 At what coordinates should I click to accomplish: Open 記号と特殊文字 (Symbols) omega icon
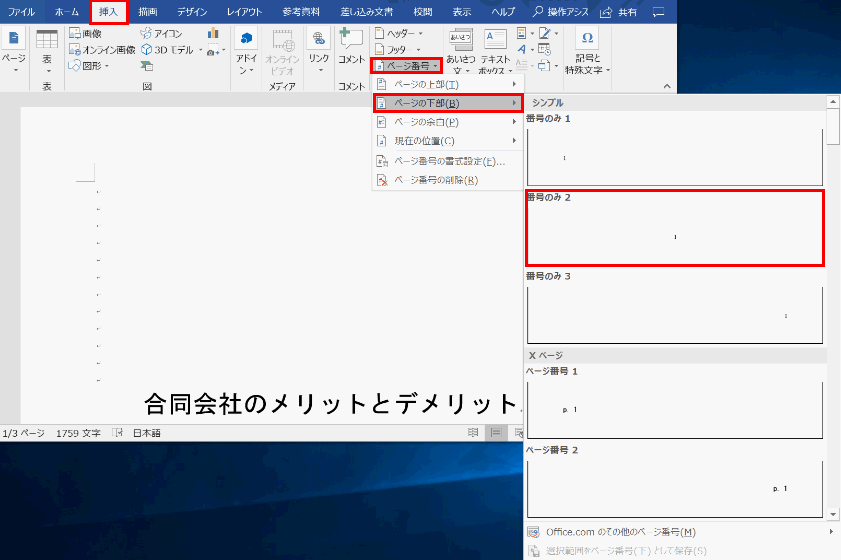click(x=588, y=40)
